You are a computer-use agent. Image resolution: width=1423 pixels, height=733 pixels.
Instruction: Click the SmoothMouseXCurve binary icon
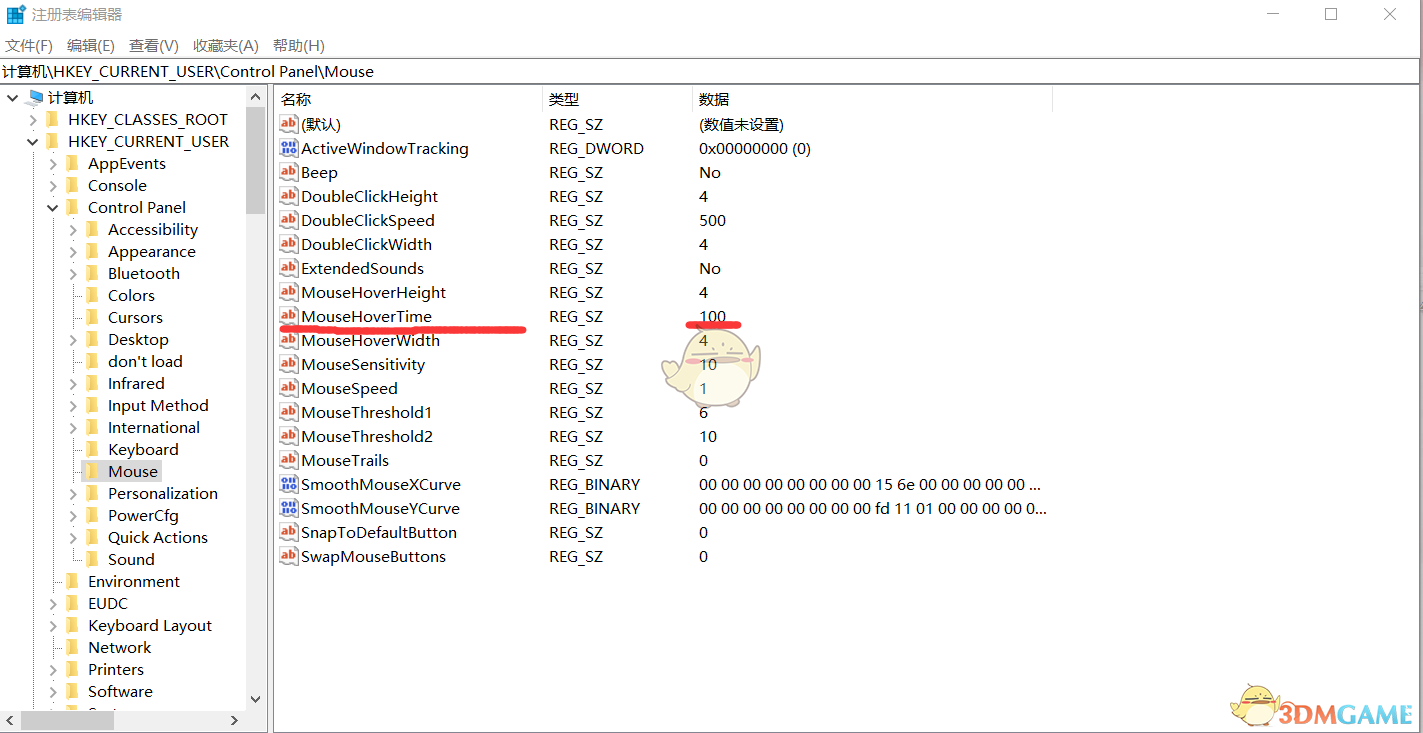point(289,484)
